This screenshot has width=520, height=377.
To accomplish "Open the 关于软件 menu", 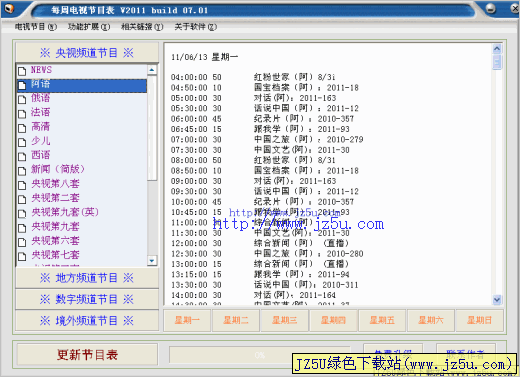I will (x=196, y=27).
